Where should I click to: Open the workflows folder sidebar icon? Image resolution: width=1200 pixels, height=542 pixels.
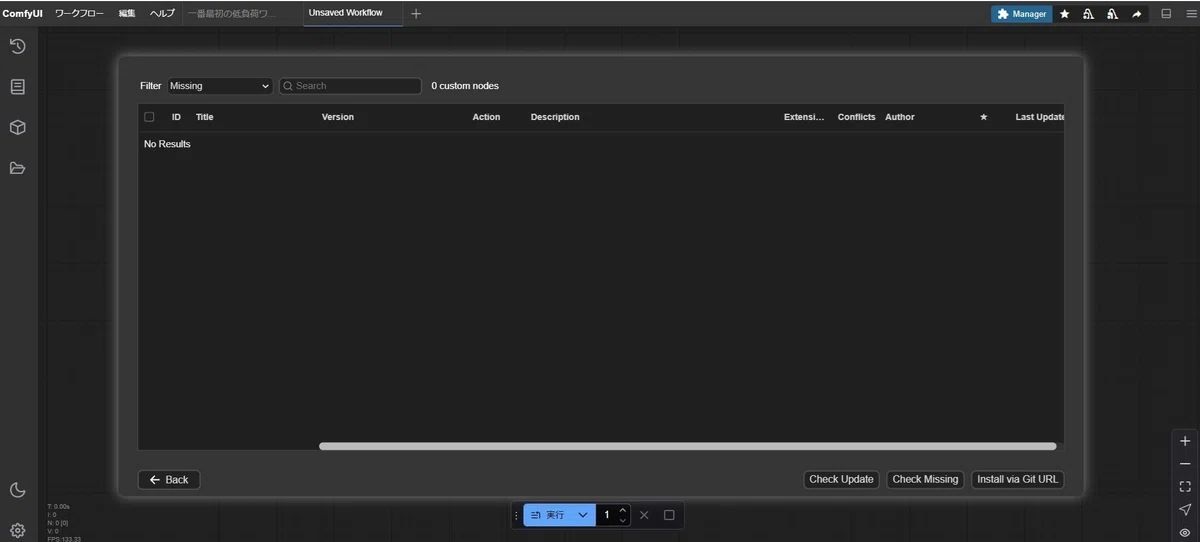coord(17,168)
